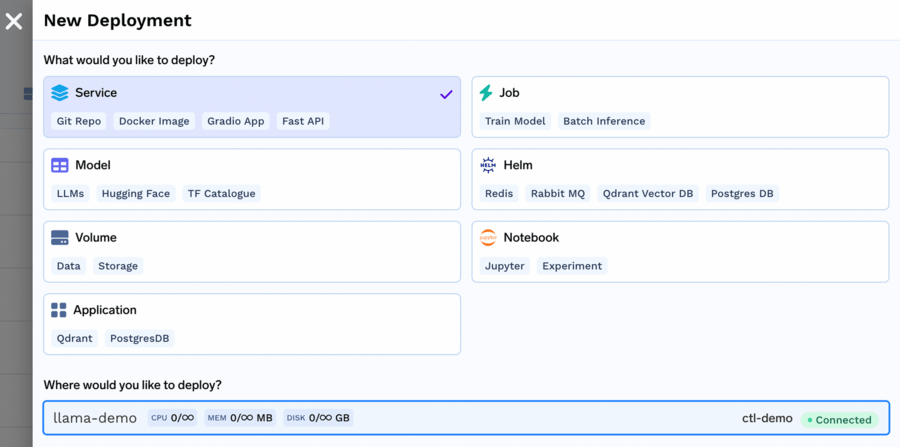The height and width of the screenshot is (447, 900).
Task: Click the CPU 0/∞ usage badge
Action: pos(172,418)
